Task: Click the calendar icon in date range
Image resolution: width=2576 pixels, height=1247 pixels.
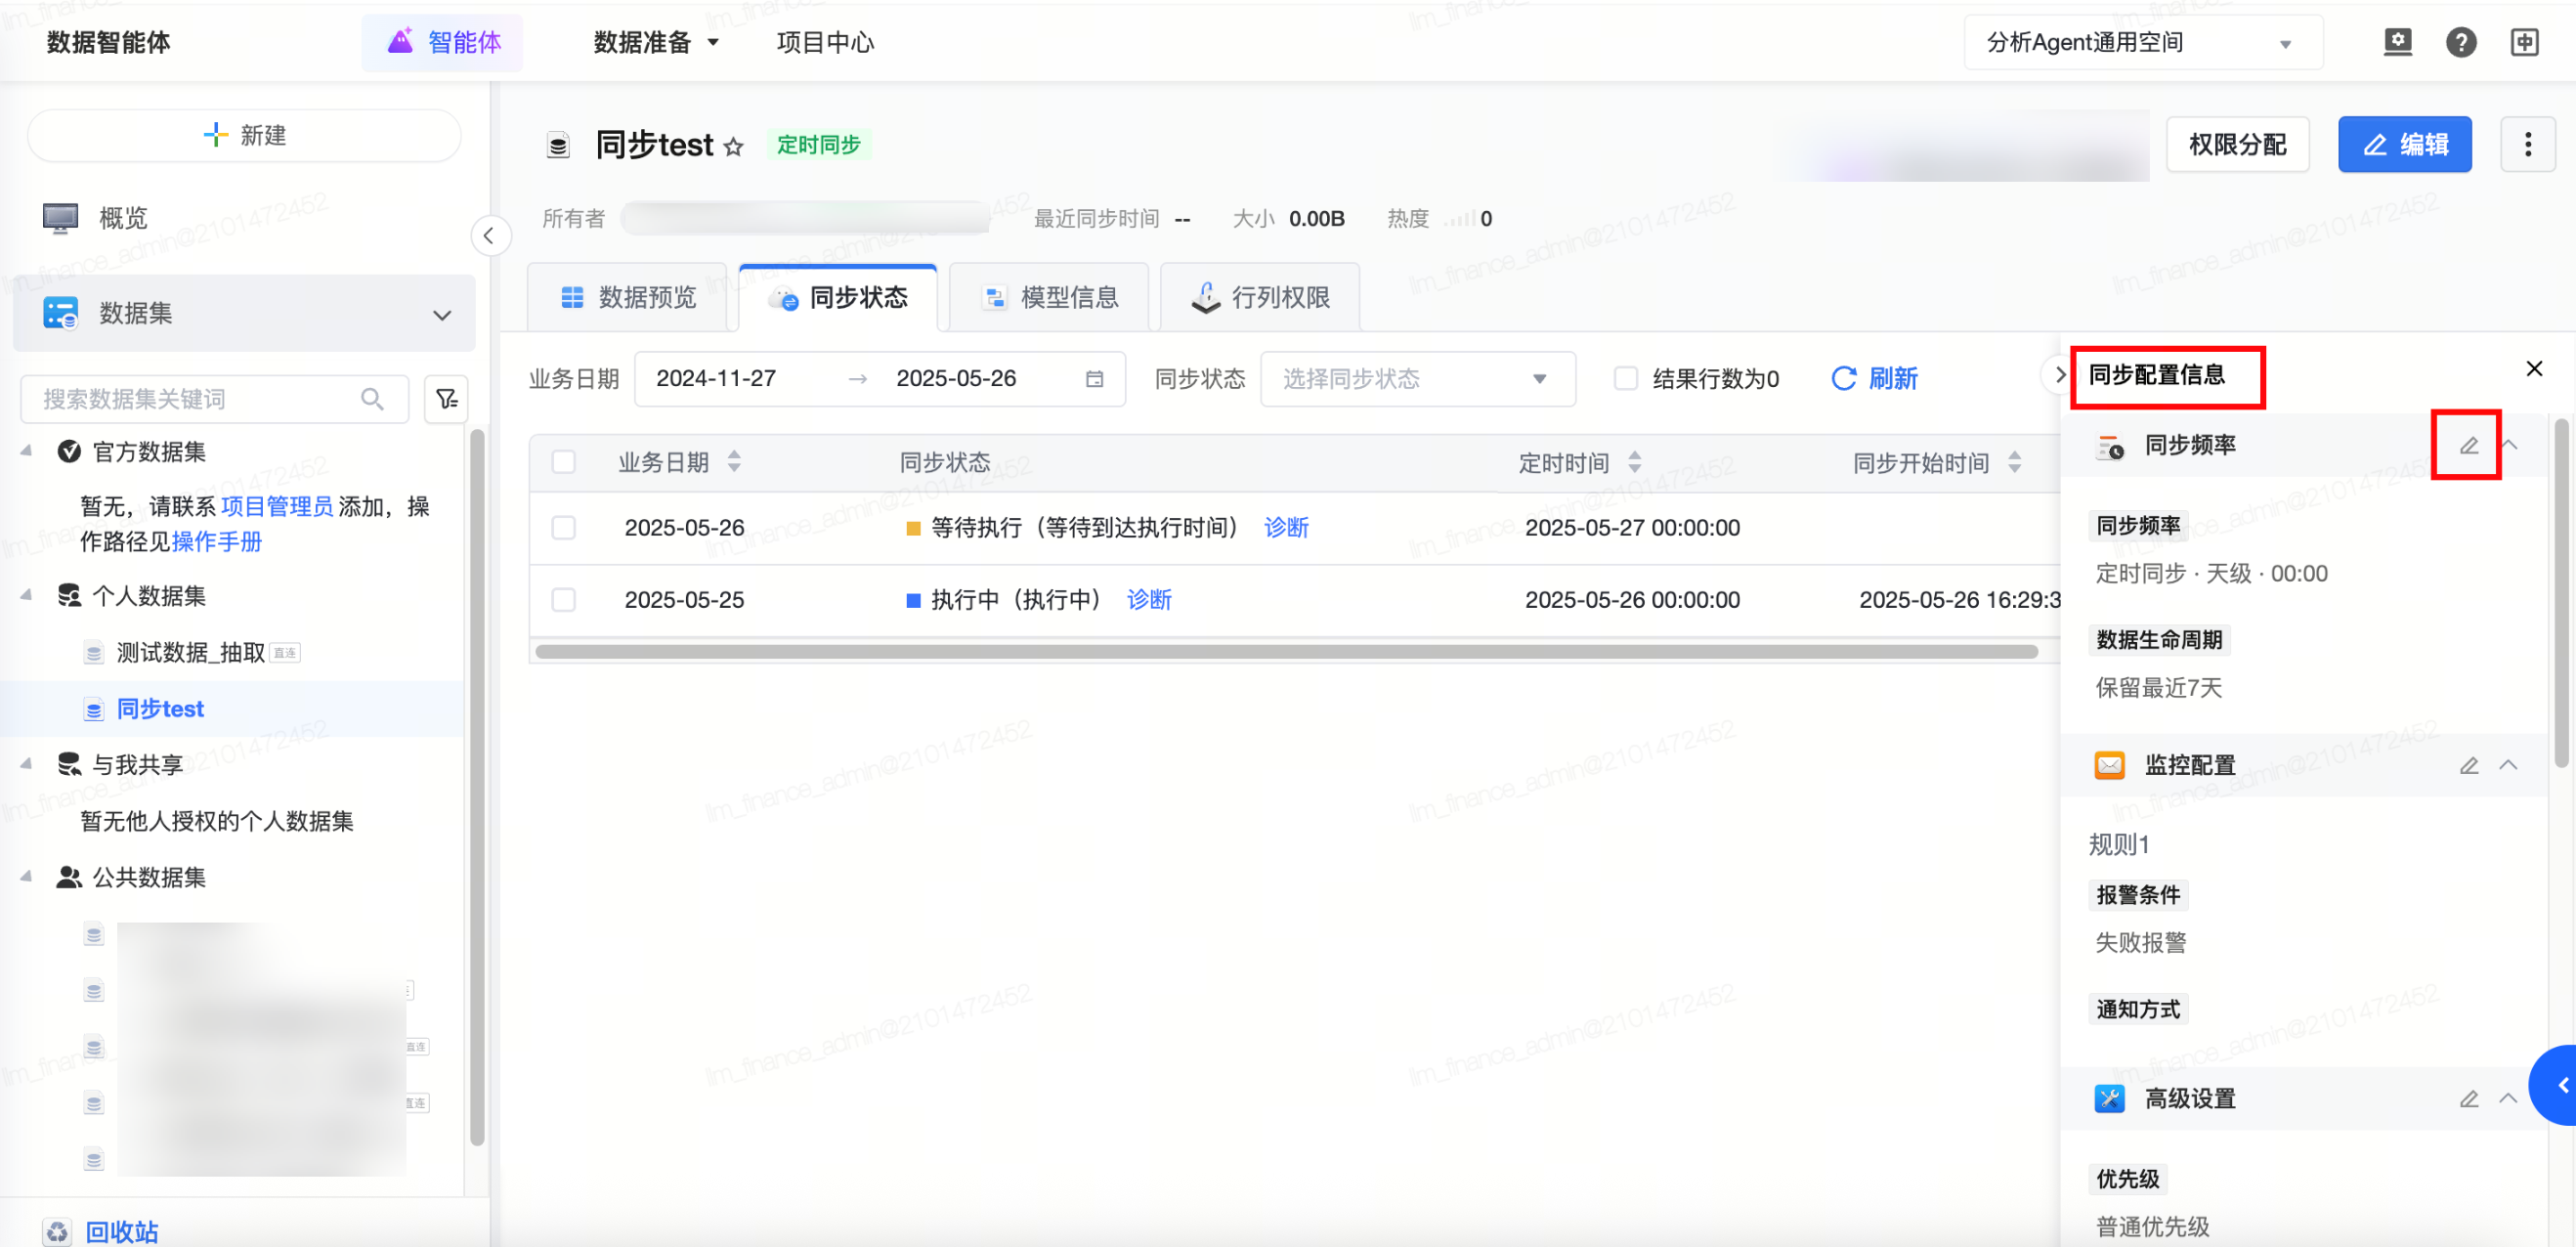Action: click(x=1094, y=379)
